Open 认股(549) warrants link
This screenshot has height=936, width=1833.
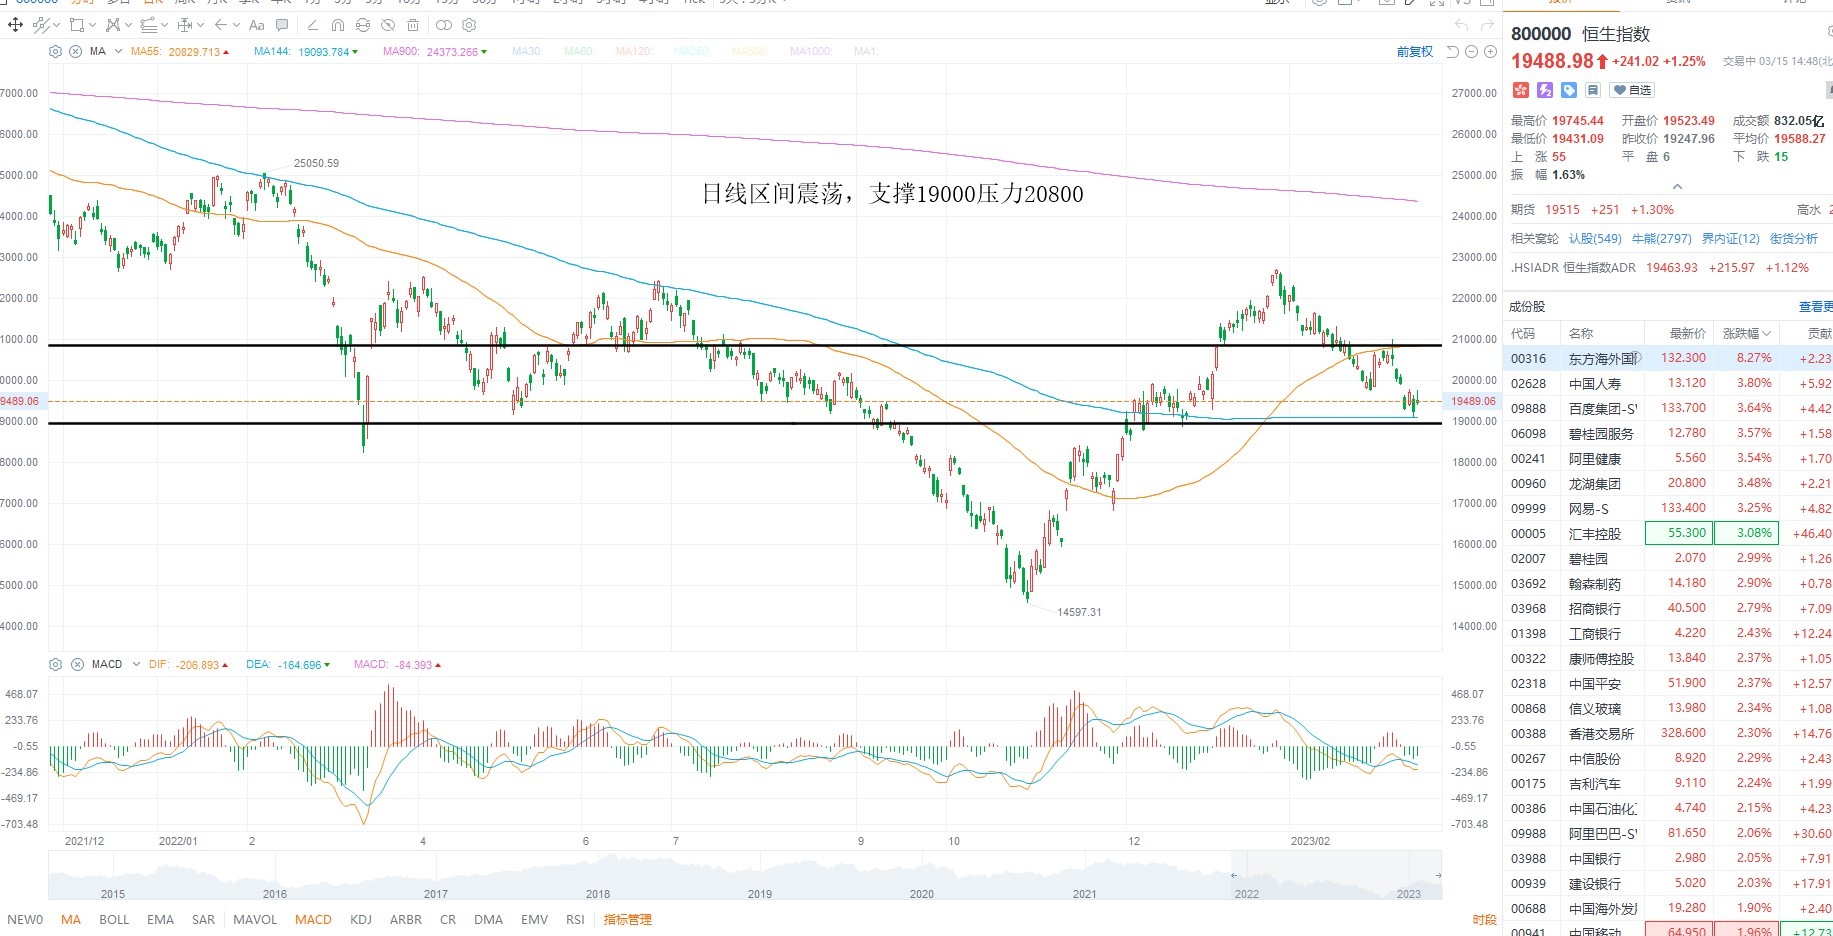[x=1595, y=239]
